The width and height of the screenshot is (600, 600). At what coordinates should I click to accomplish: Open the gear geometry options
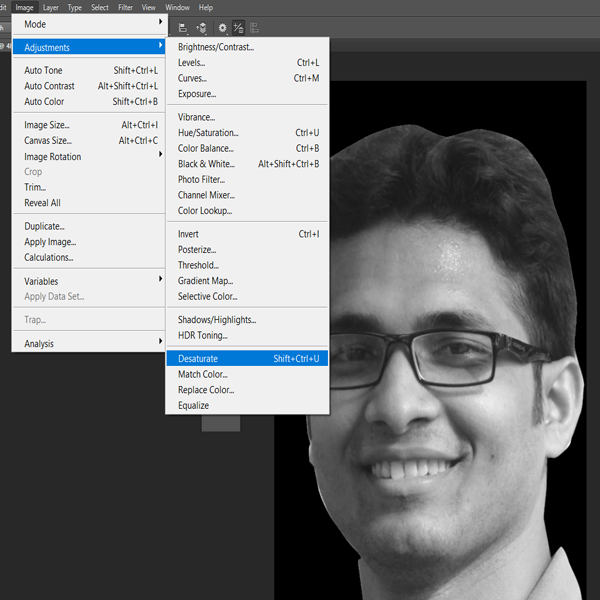(x=222, y=28)
